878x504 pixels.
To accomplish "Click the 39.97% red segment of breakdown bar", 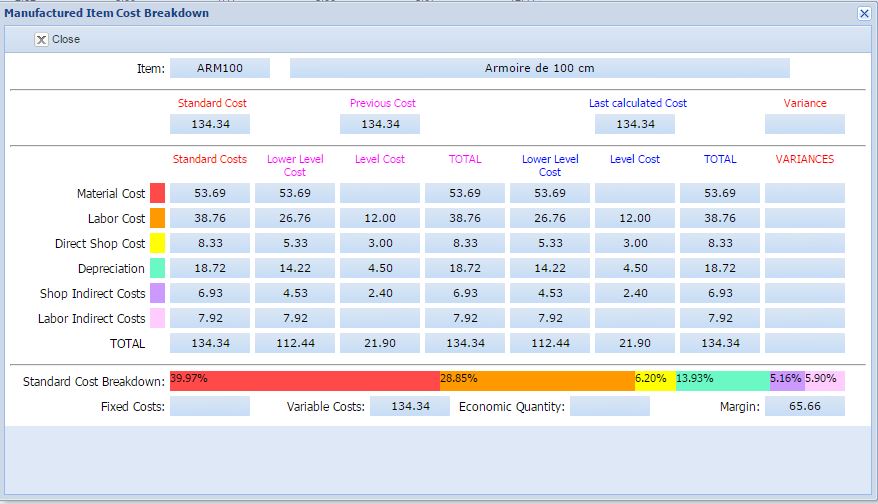I will 305,381.
